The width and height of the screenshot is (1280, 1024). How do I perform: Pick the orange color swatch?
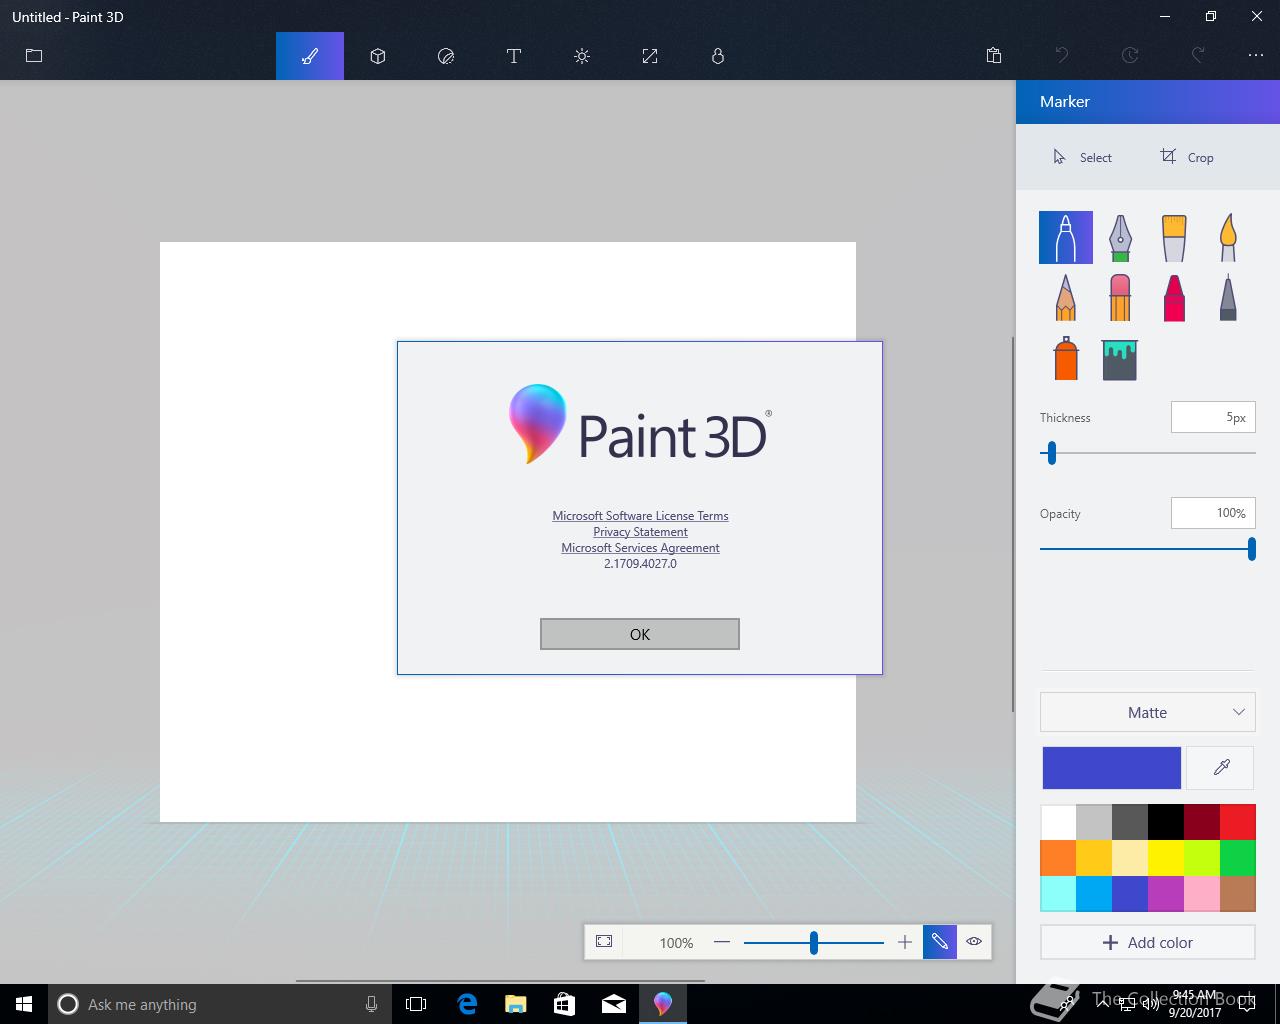pos(1058,858)
